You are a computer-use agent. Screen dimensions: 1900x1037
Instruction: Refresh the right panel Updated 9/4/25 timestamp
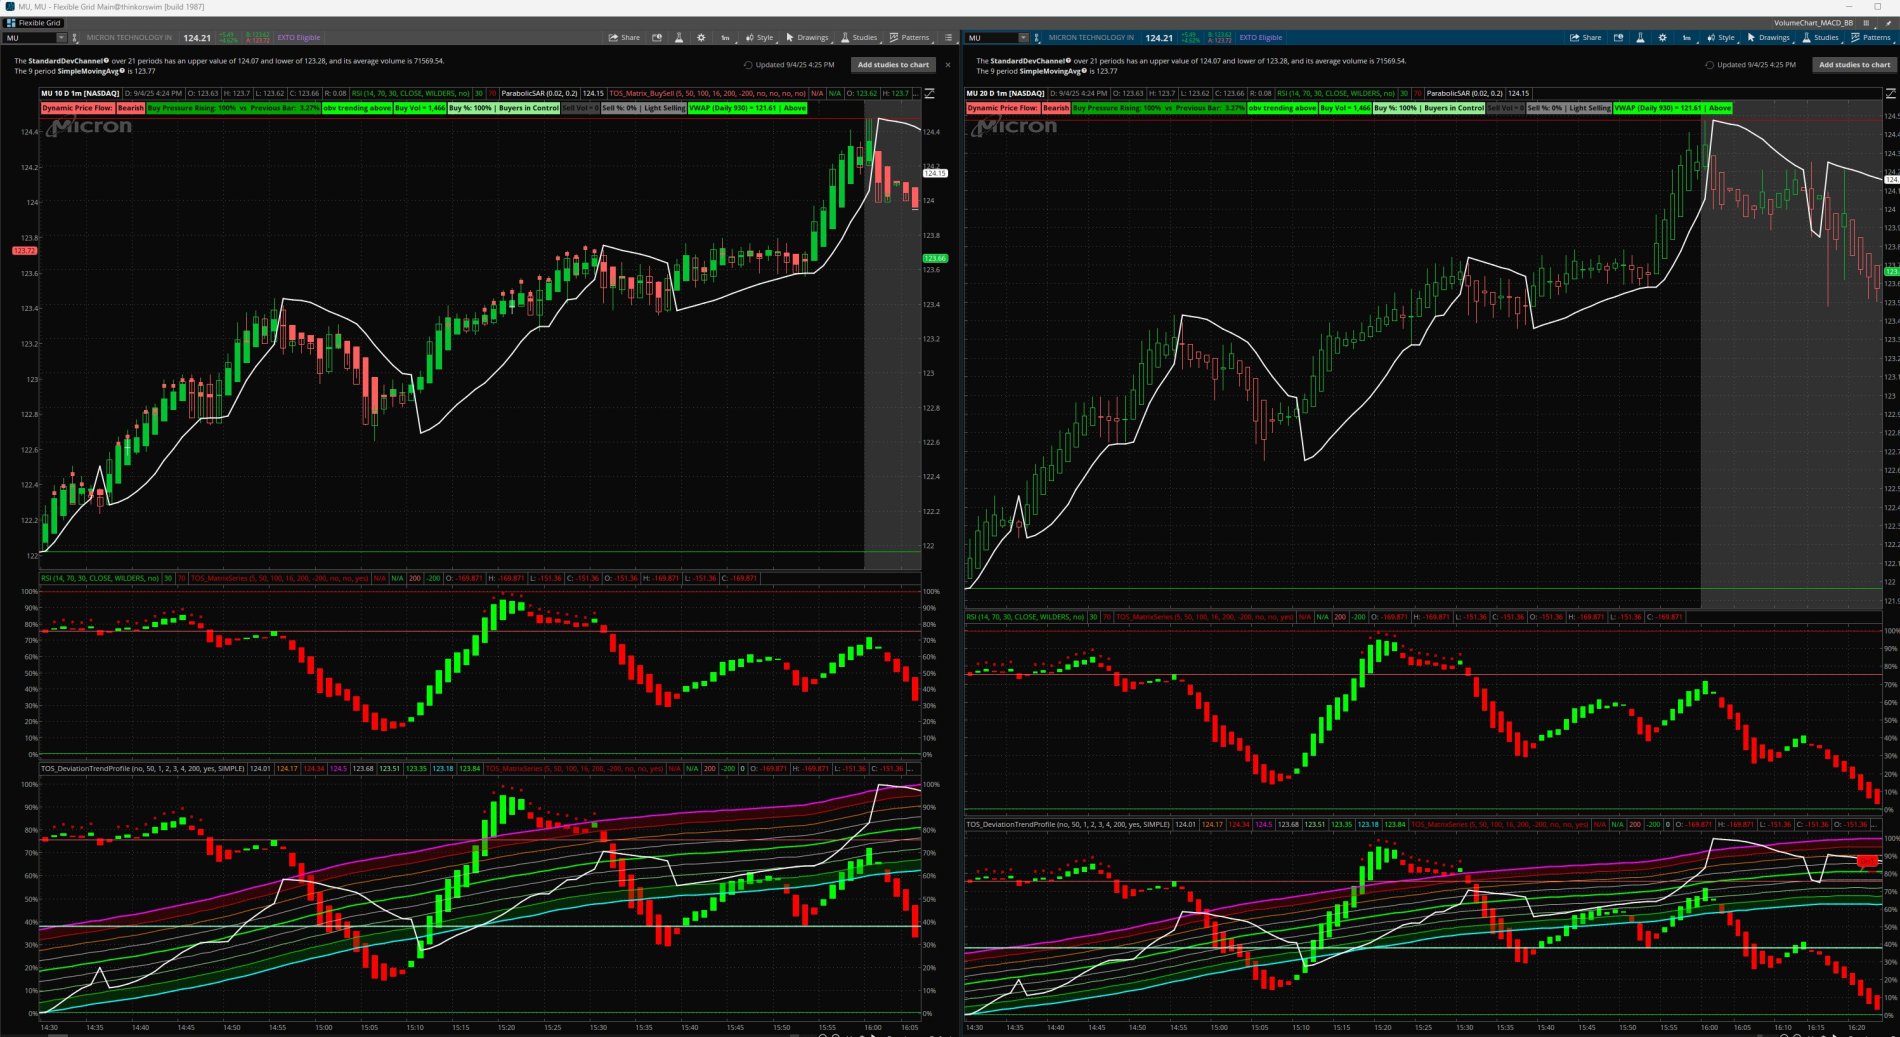(x=1709, y=65)
